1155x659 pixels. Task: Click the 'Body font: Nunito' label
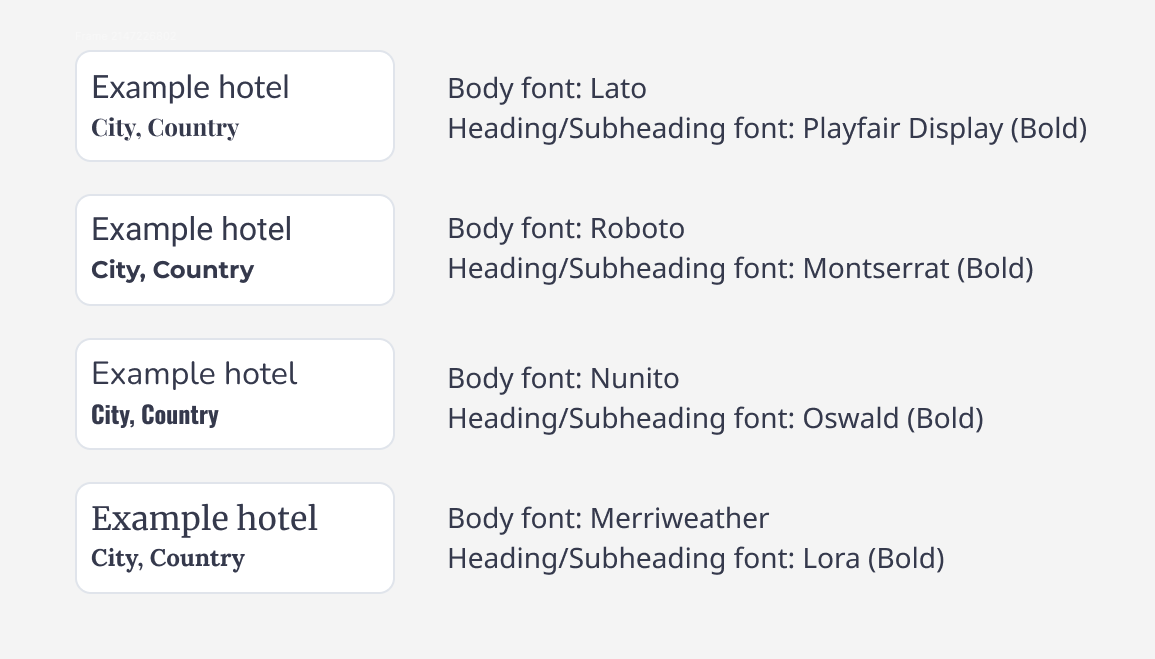click(x=563, y=378)
